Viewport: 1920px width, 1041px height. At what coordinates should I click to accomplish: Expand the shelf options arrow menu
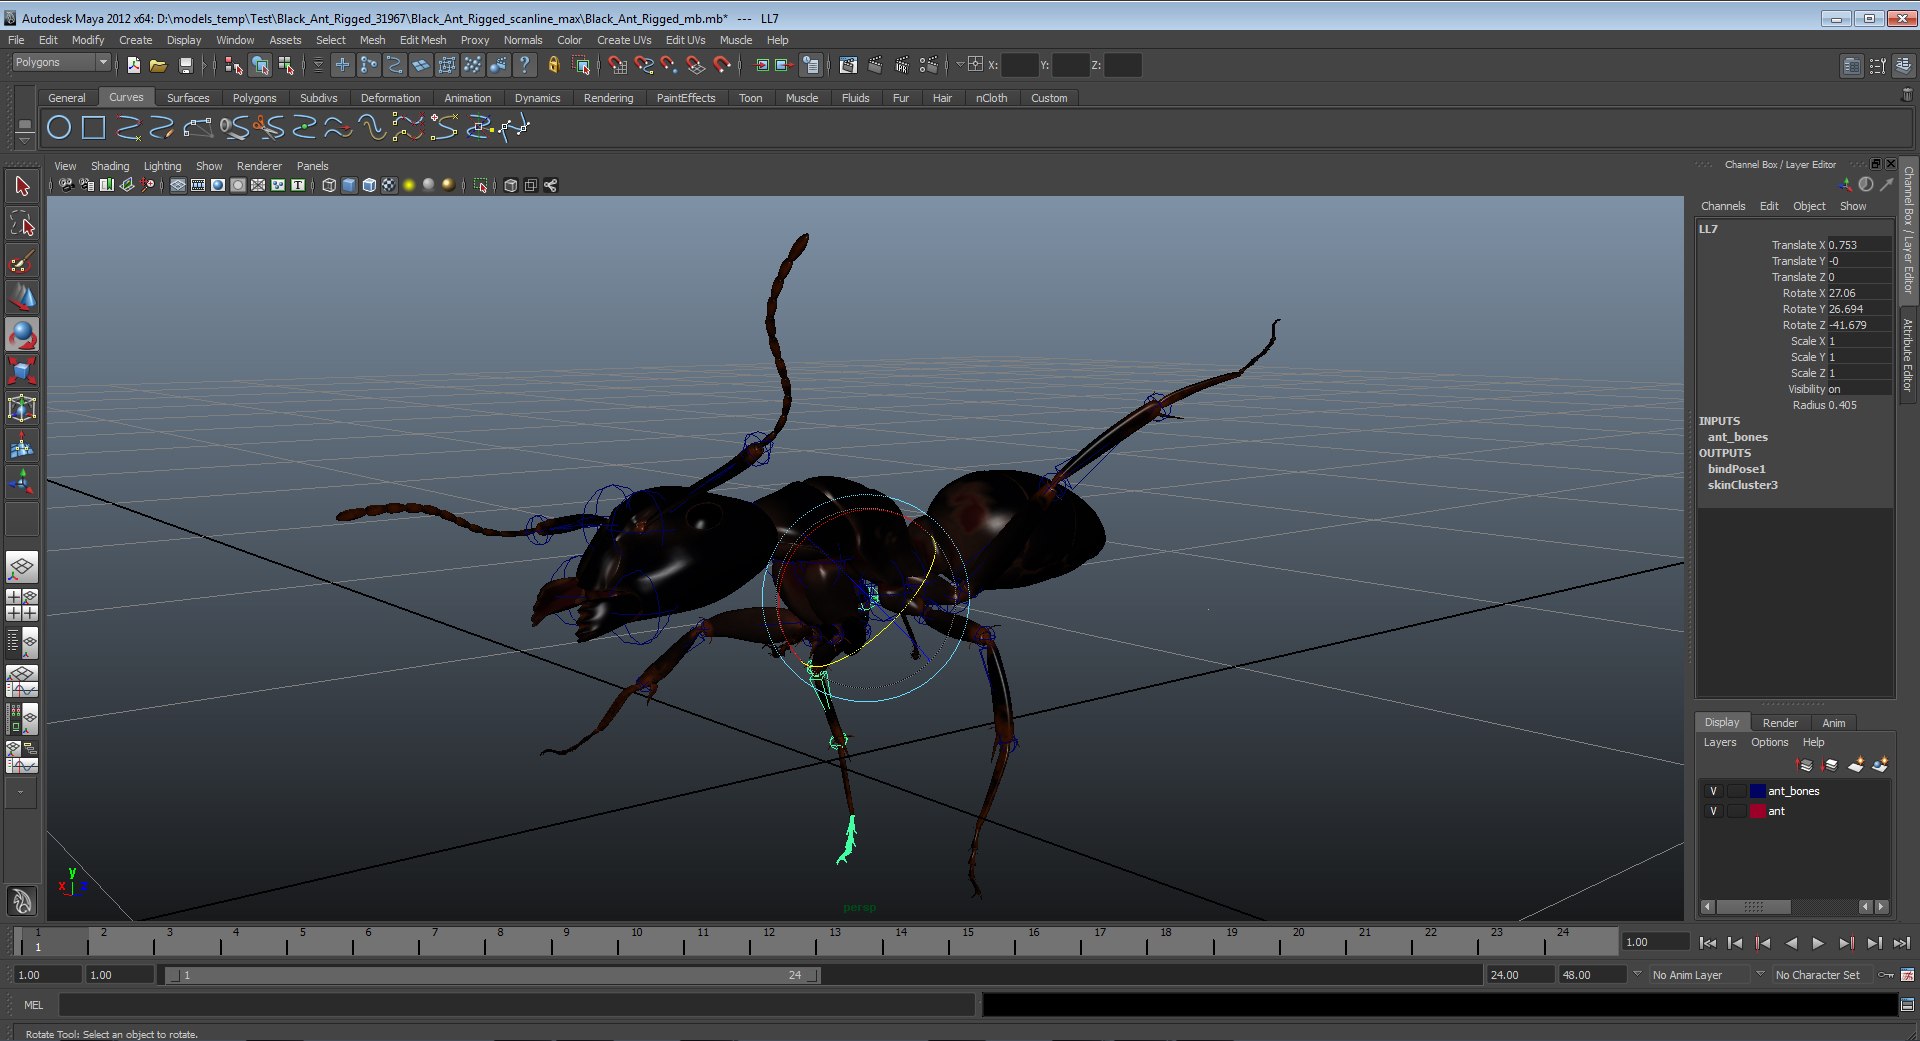(25, 141)
